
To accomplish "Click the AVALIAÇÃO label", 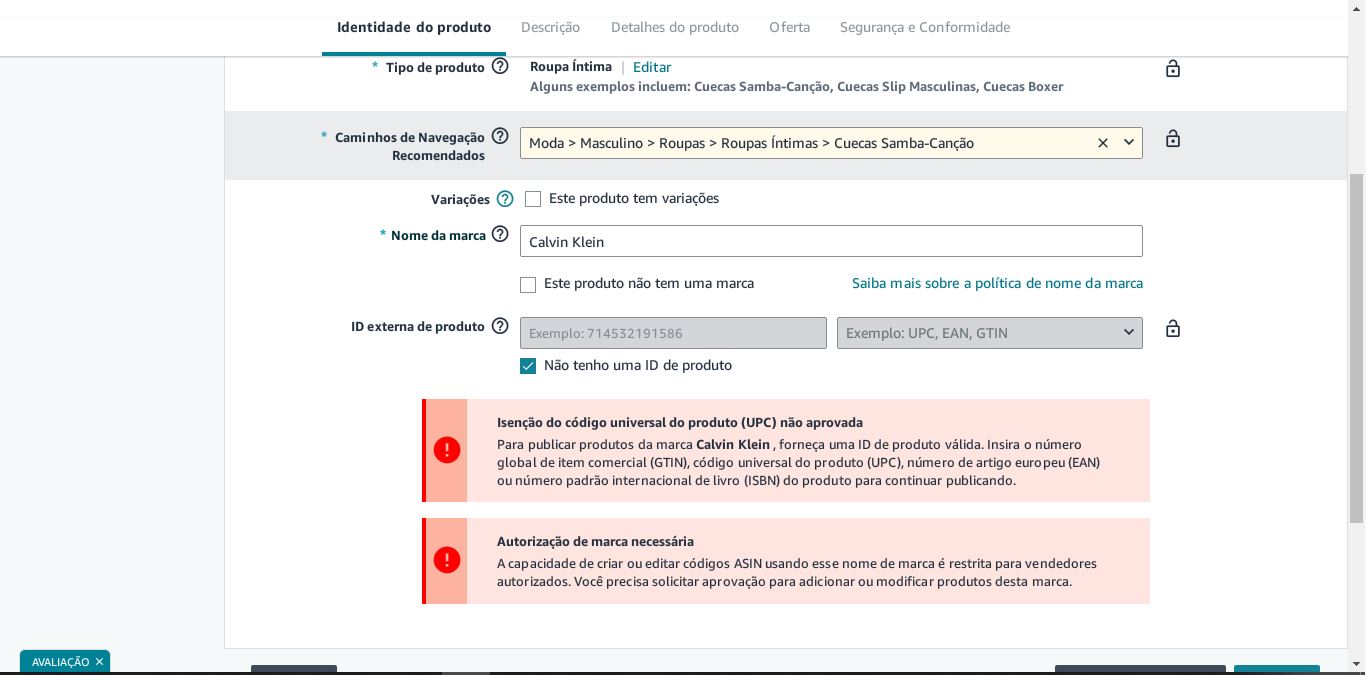I will pyautogui.click(x=60, y=662).
